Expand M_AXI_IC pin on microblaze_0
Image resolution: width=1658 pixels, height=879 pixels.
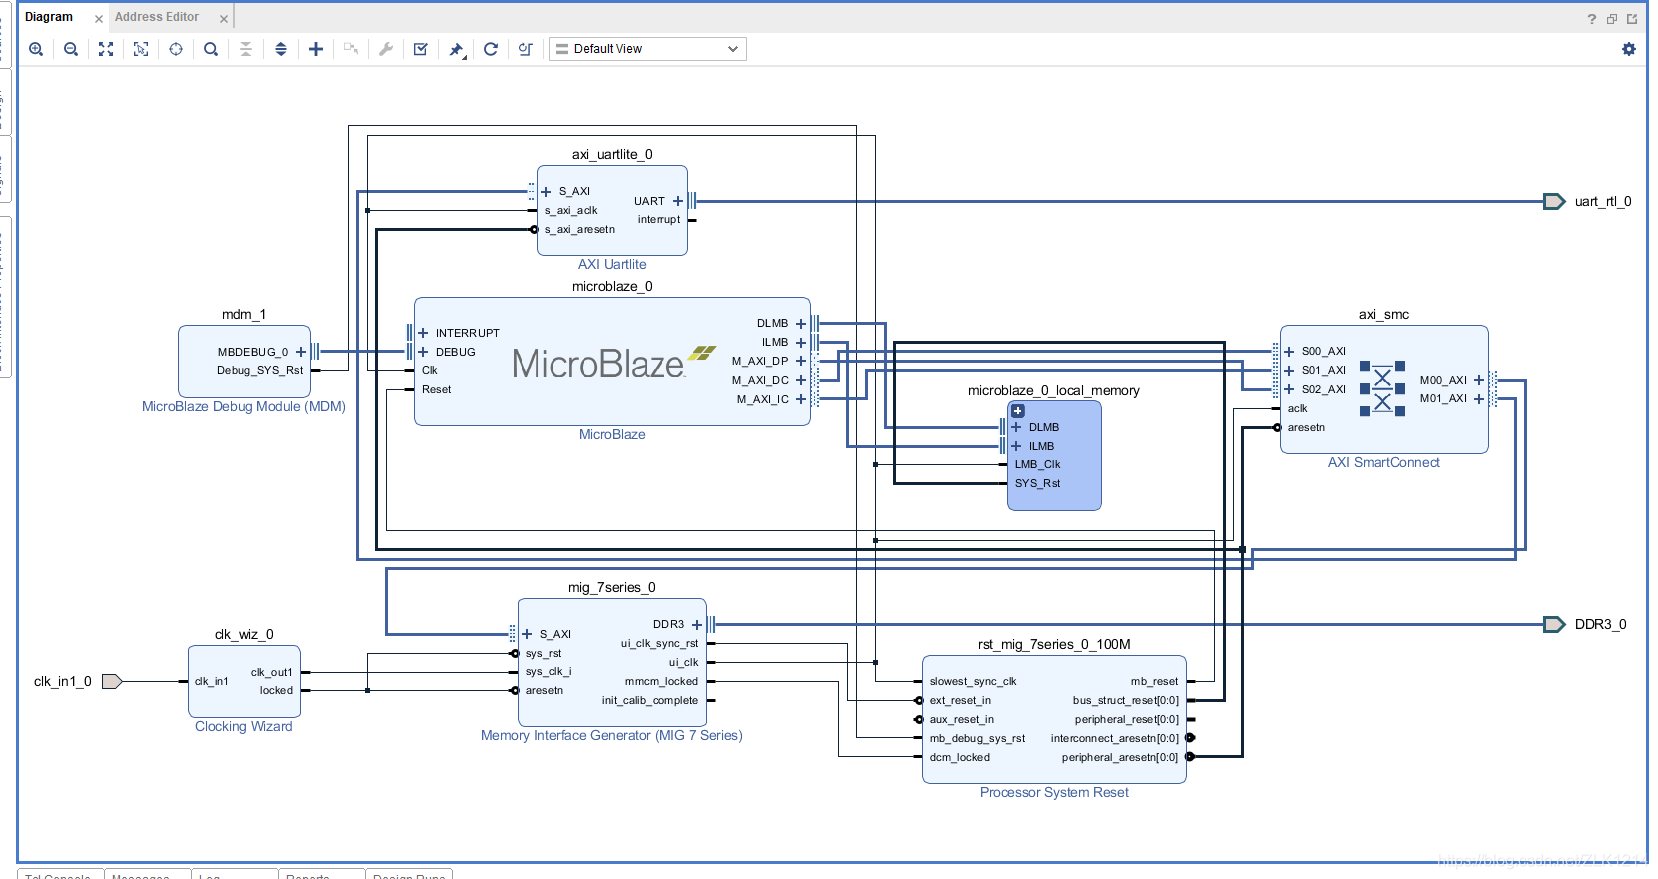[801, 399]
